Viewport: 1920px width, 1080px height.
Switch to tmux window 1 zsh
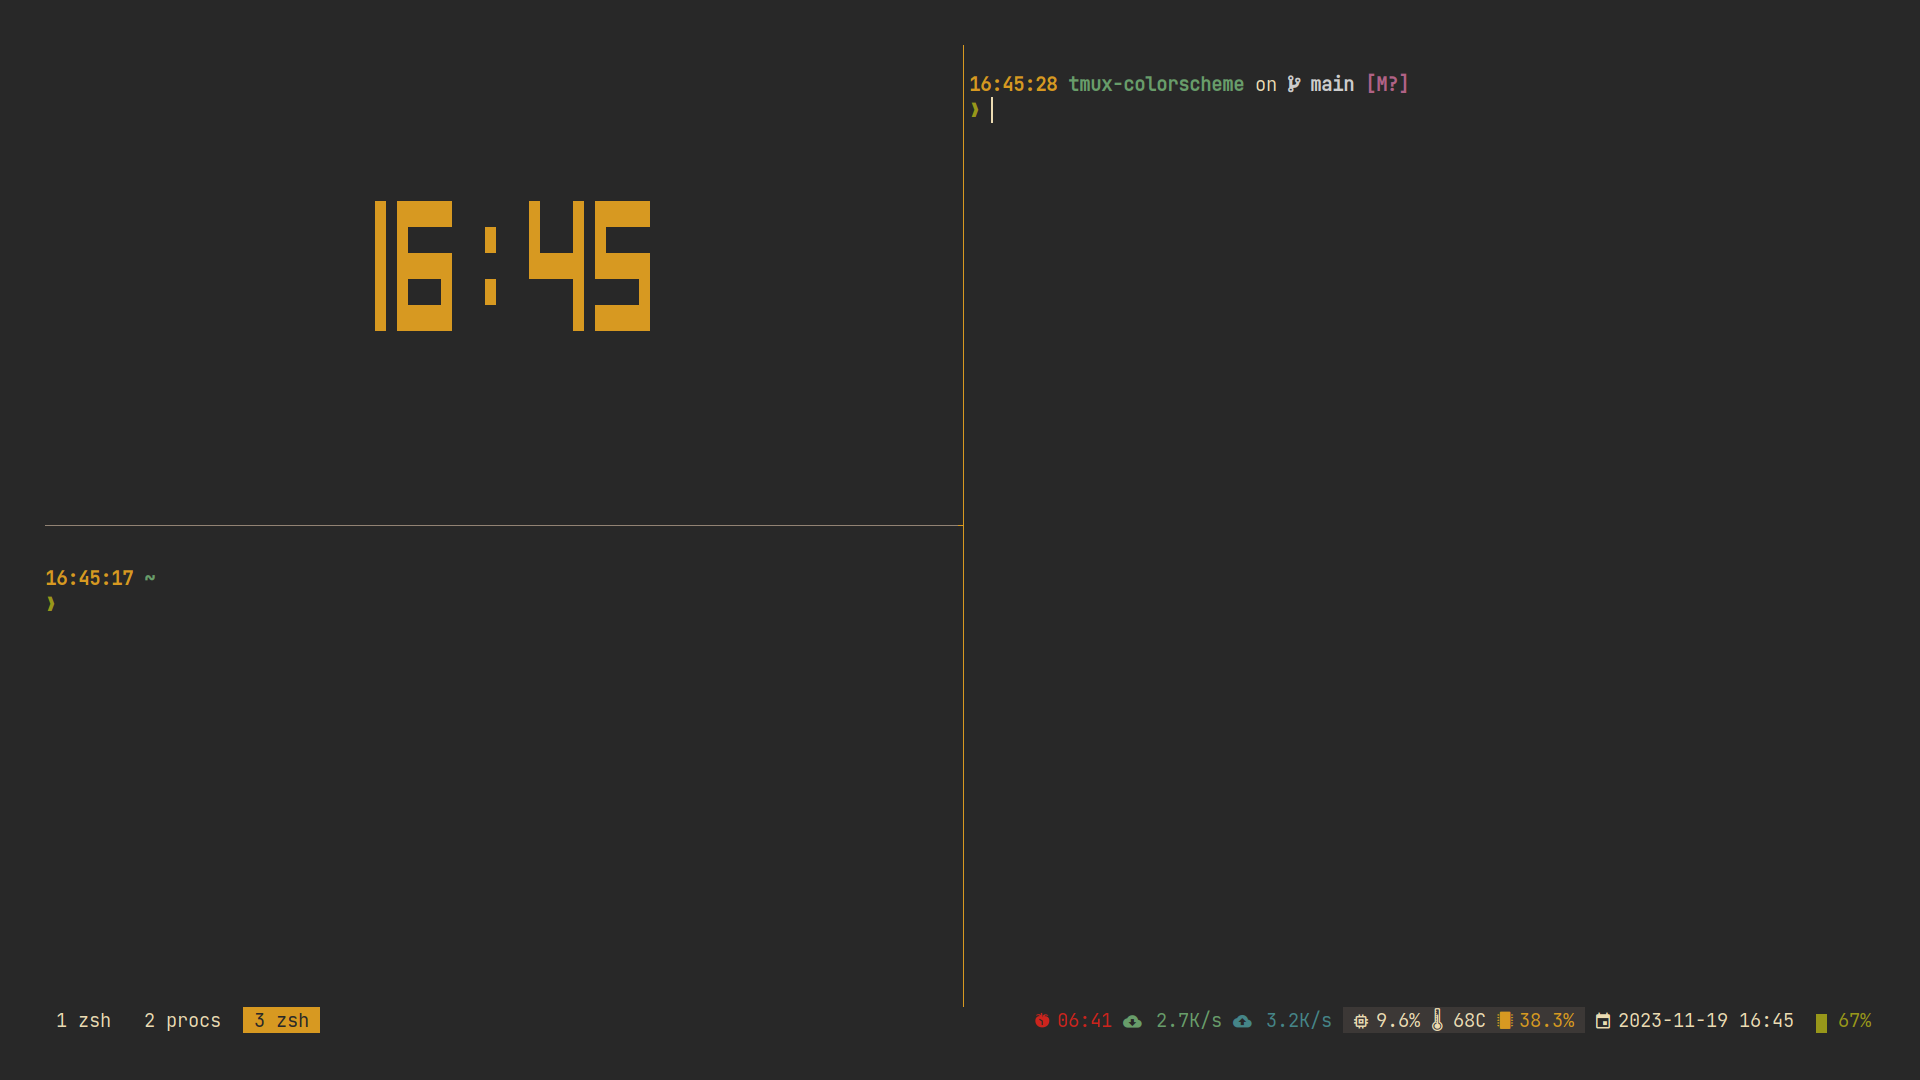(84, 1020)
